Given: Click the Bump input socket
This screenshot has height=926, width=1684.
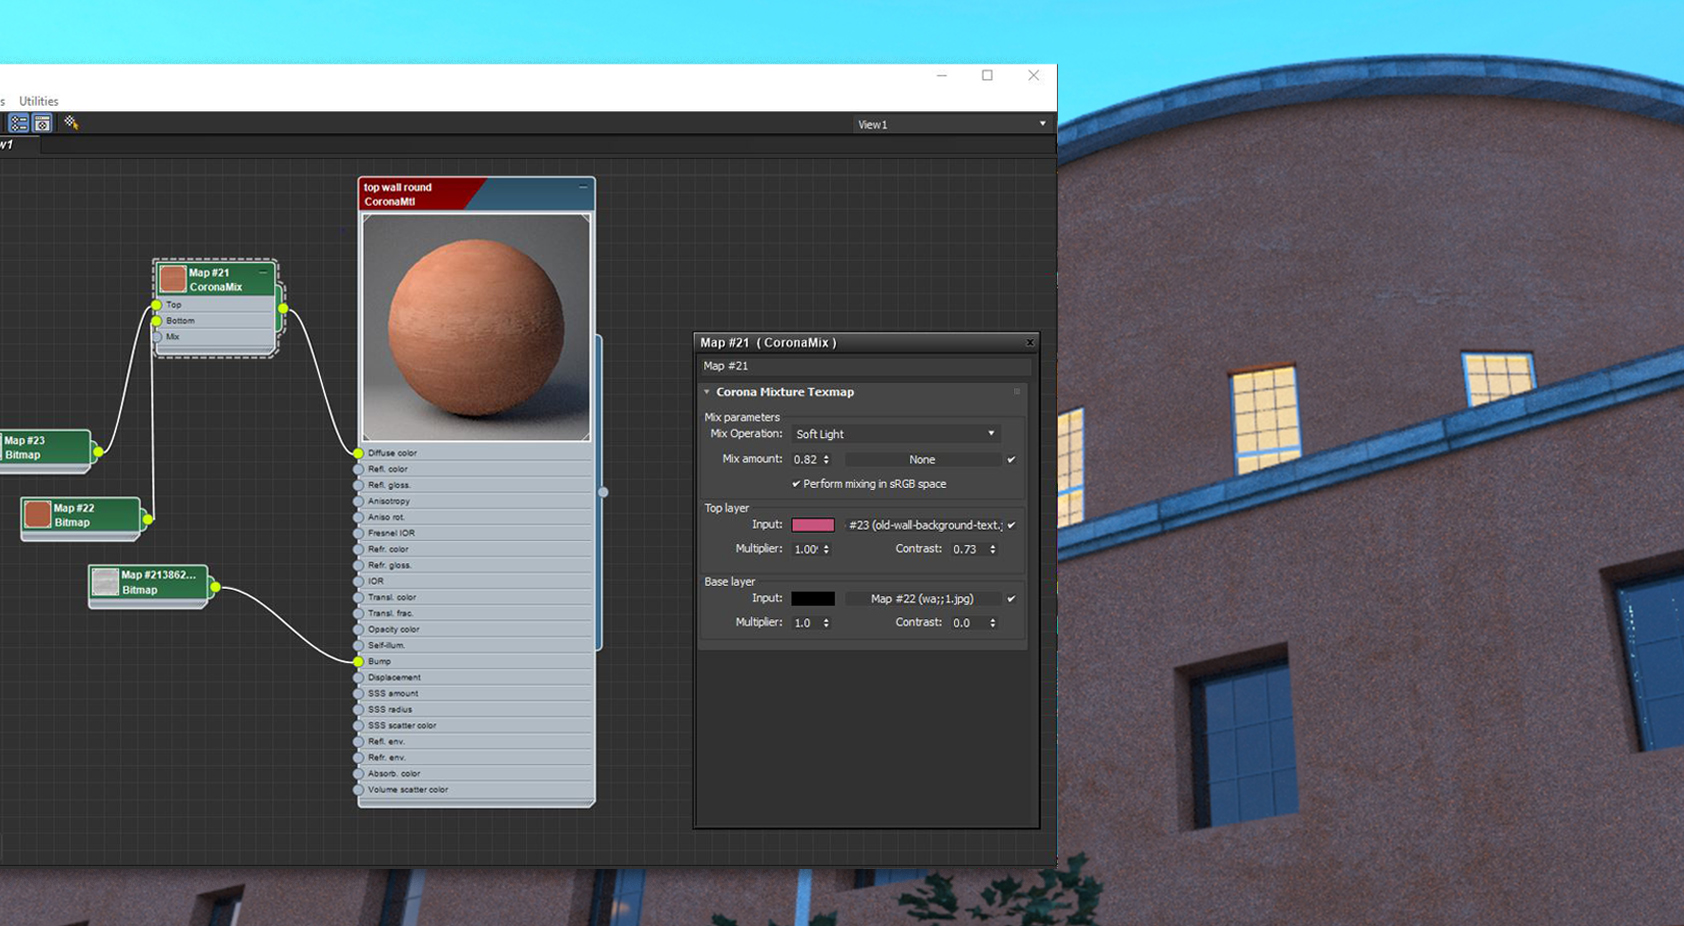Looking at the screenshot, I should pyautogui.click(x=358, y=661).
